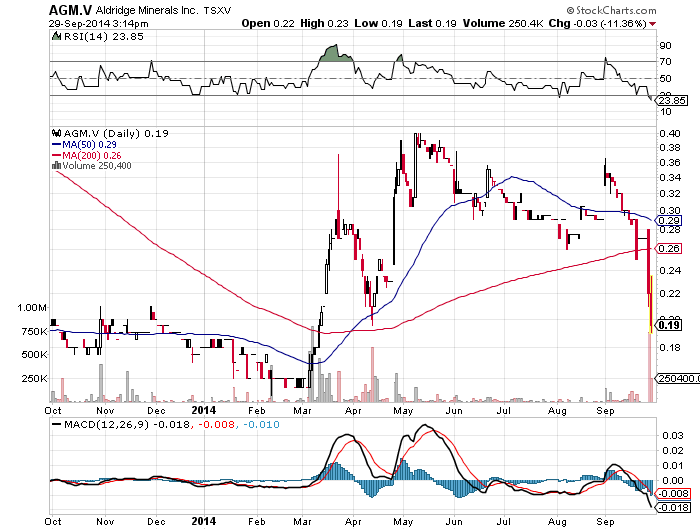Click the MACD black legend line
Screen dimensions: 700x530
(x=57, y=424)
